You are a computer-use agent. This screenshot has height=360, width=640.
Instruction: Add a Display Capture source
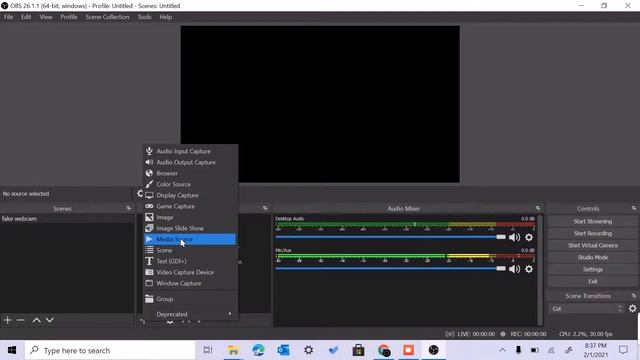[x=190, y=195]
